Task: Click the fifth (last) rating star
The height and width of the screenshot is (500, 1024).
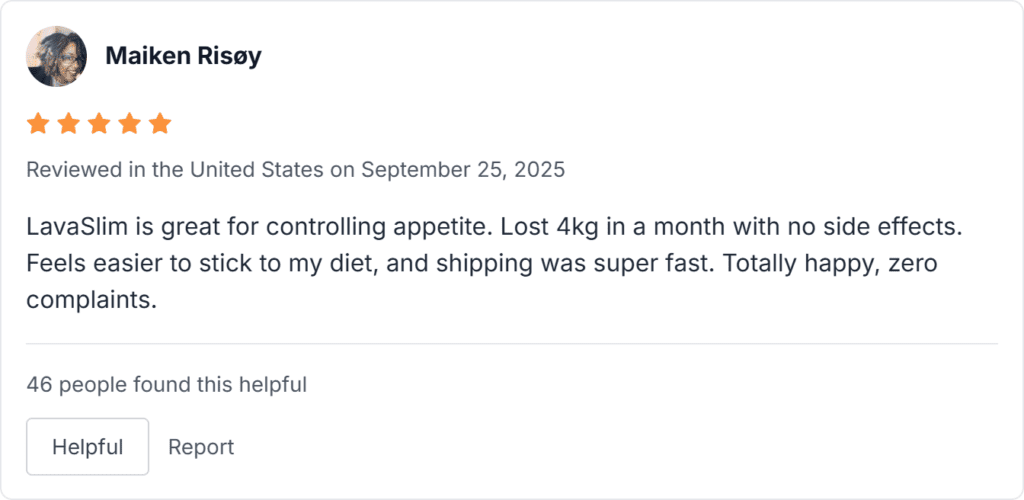Action: pos(160,124)
